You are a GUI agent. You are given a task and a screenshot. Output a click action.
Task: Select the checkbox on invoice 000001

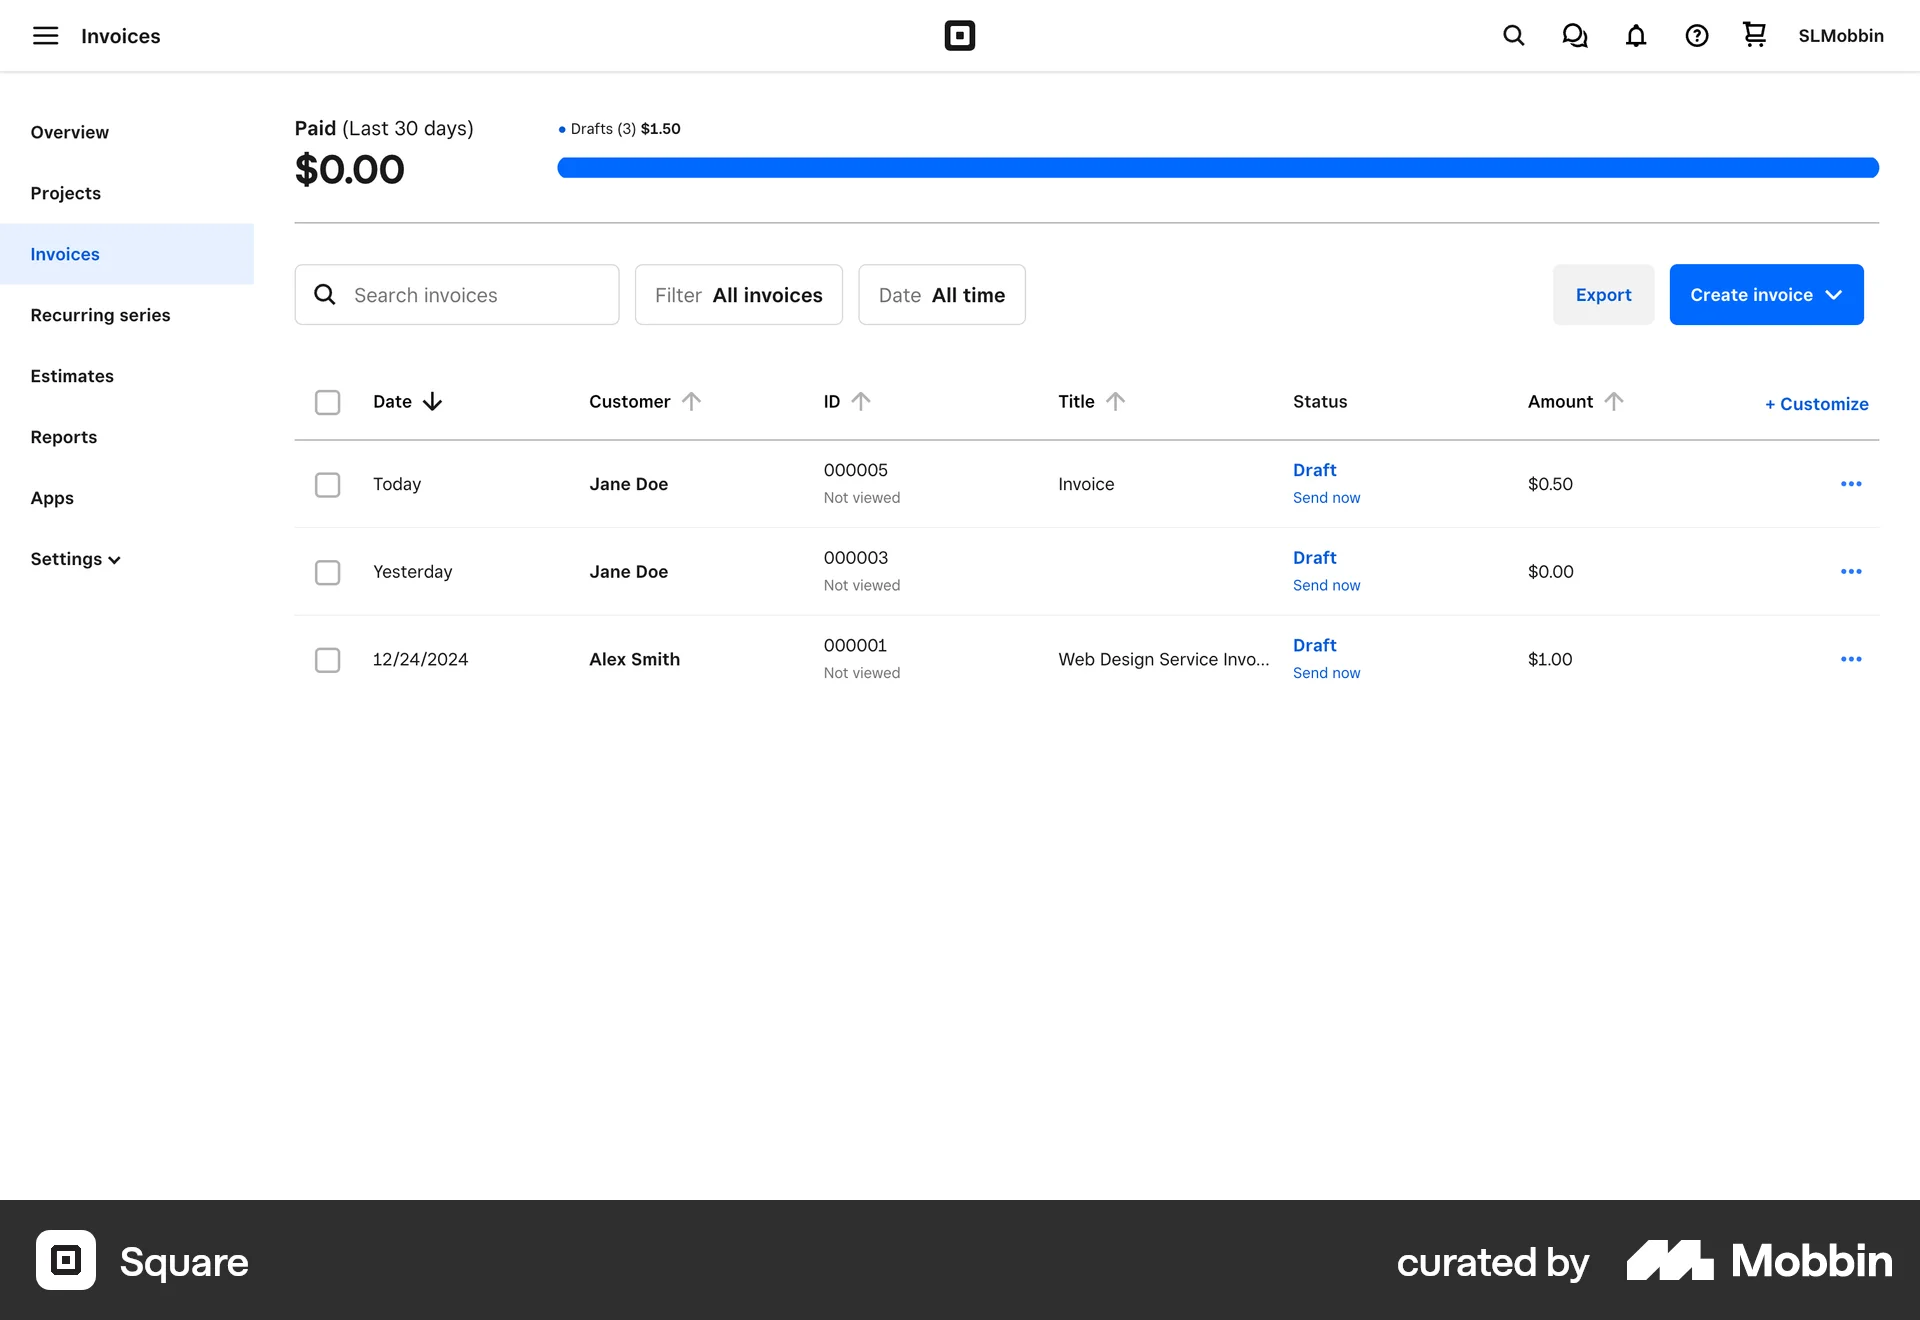327,660
